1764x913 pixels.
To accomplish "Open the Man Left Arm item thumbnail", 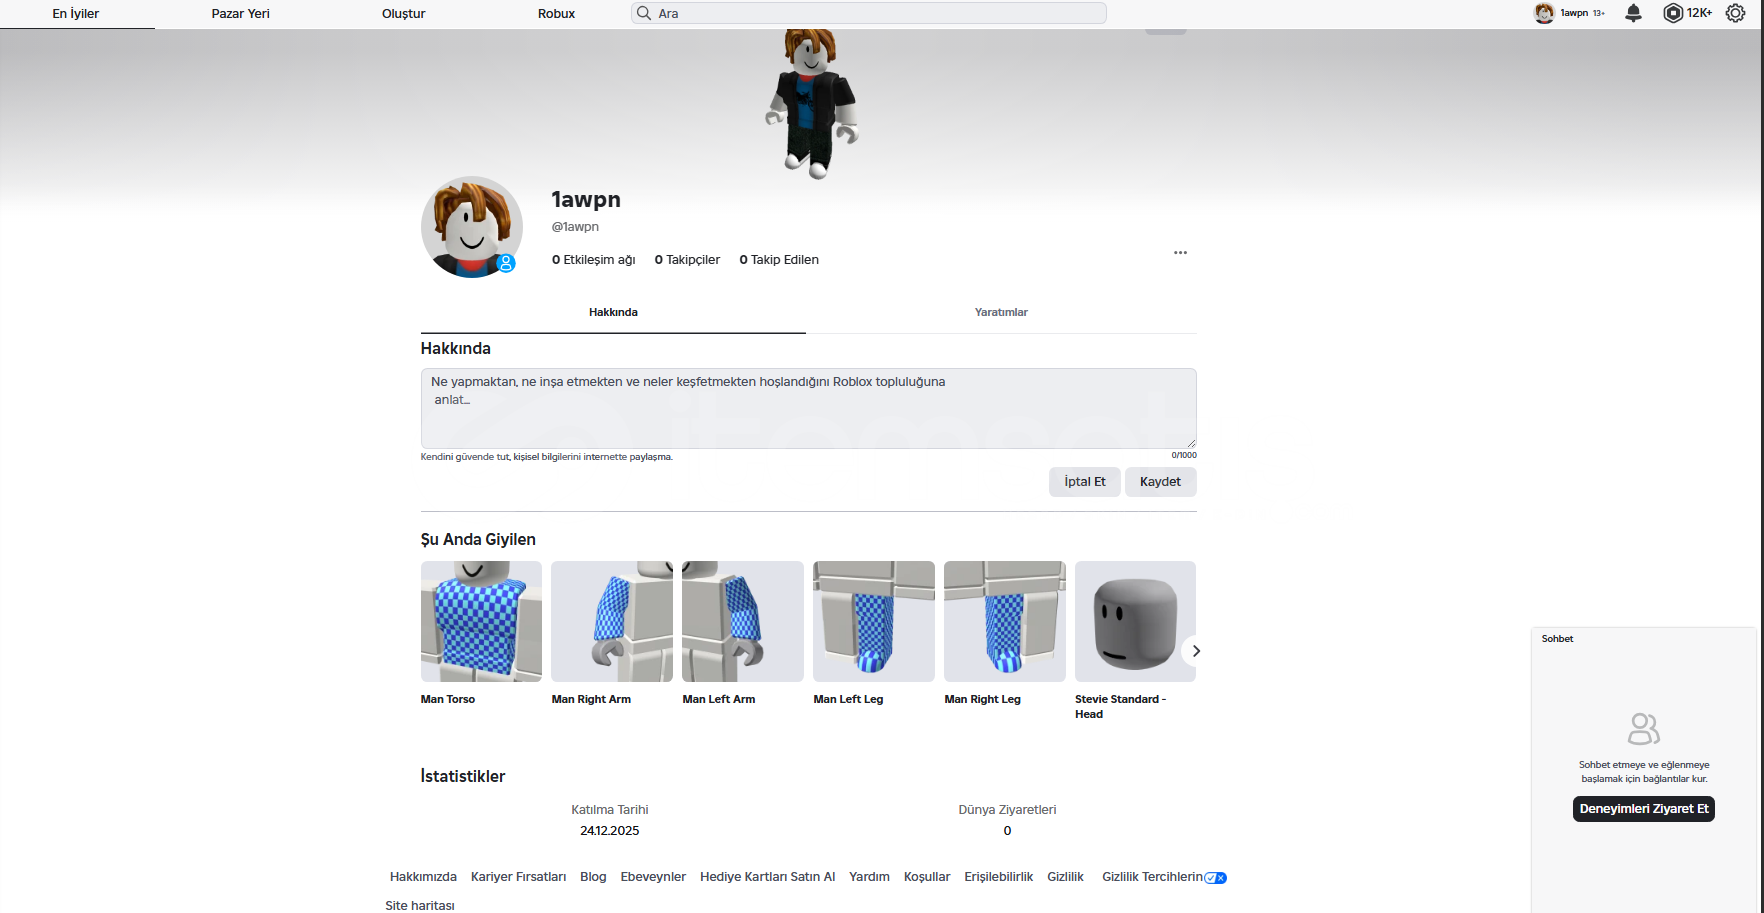I will click(743, 621).
